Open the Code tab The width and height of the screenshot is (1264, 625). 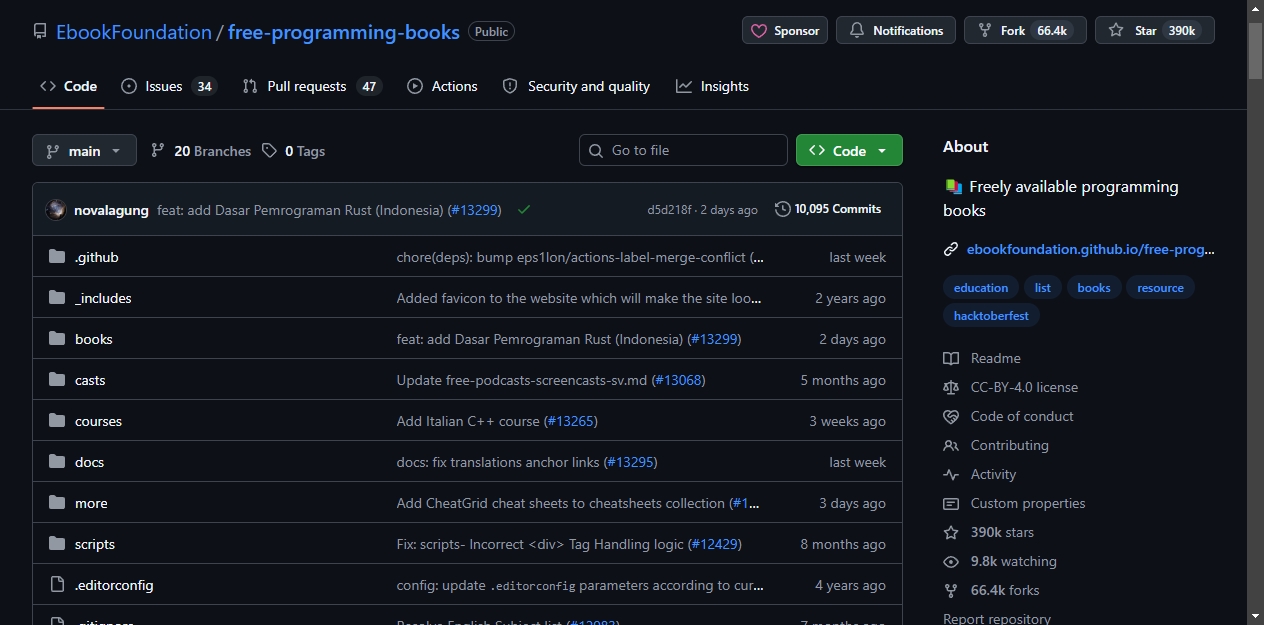click(x=68, y=86)
